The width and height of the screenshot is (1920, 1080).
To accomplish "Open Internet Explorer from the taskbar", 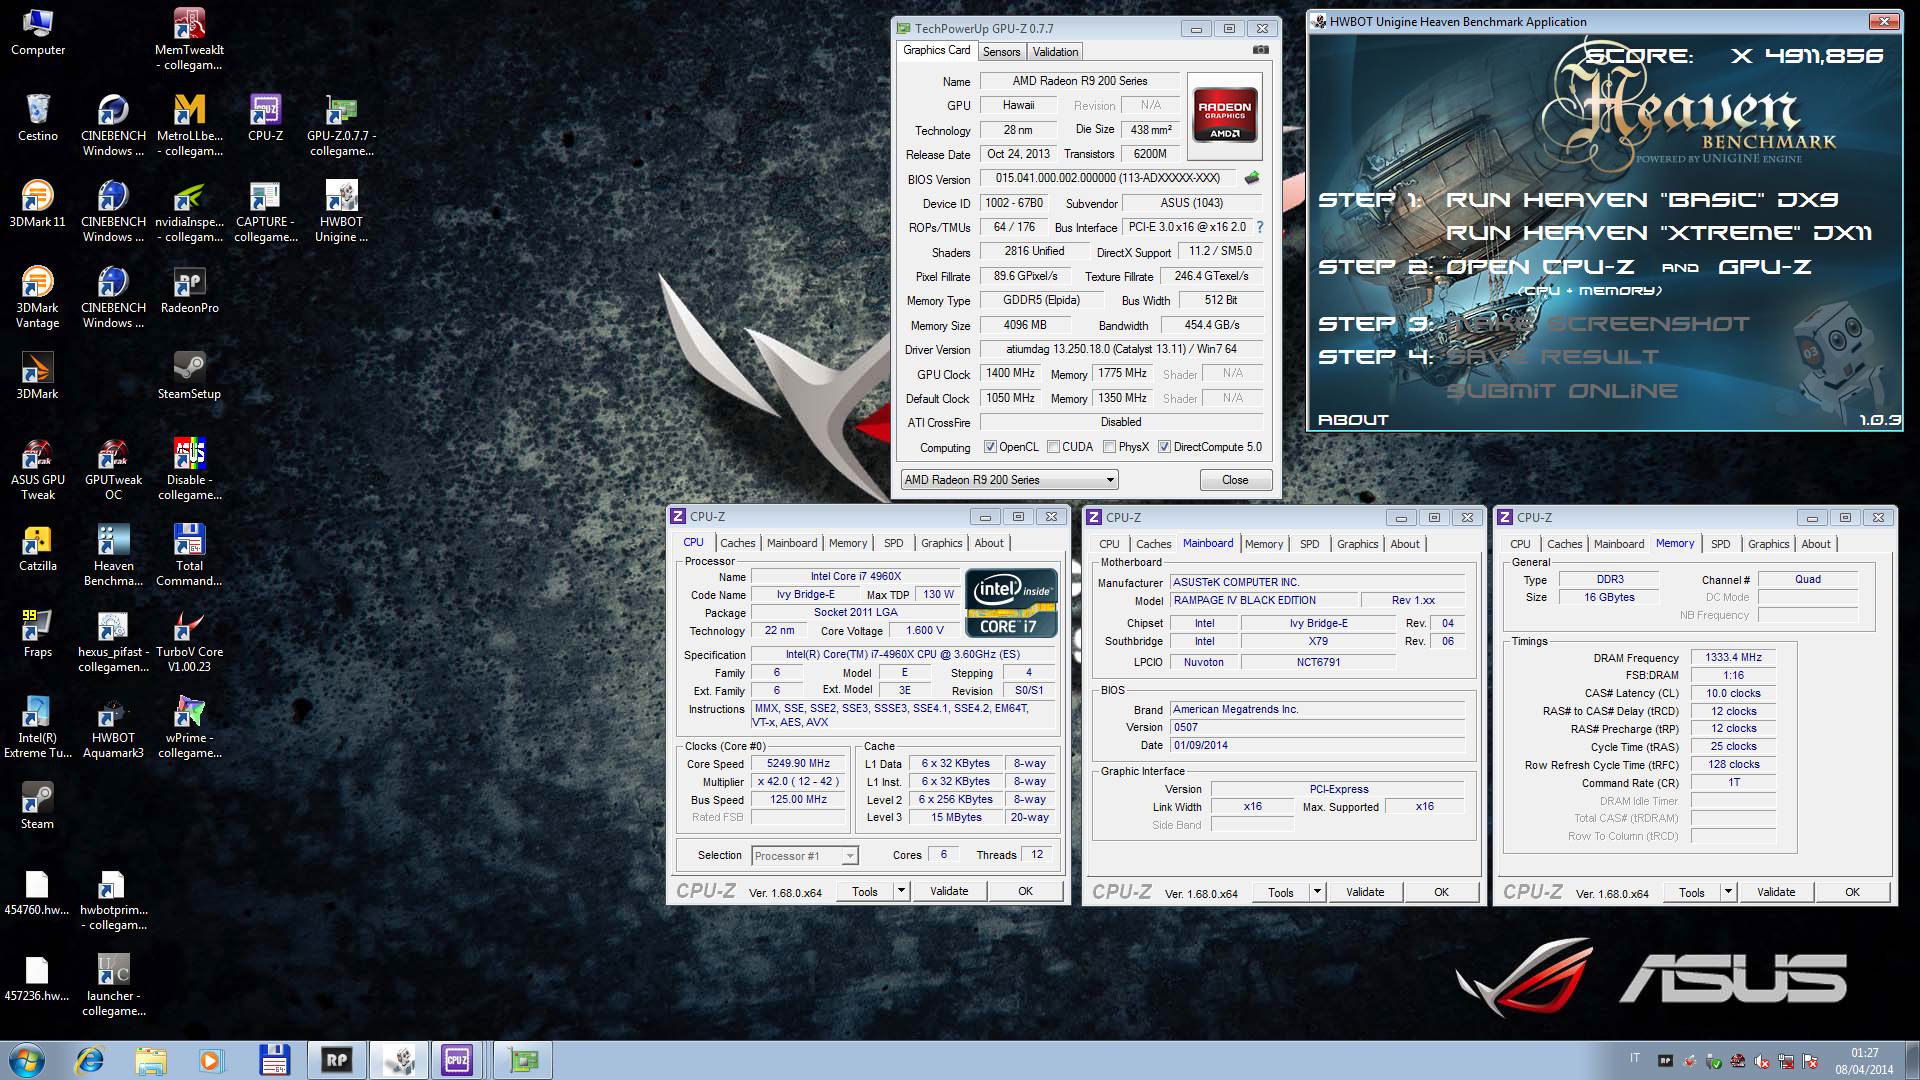I will point(90,1060).
